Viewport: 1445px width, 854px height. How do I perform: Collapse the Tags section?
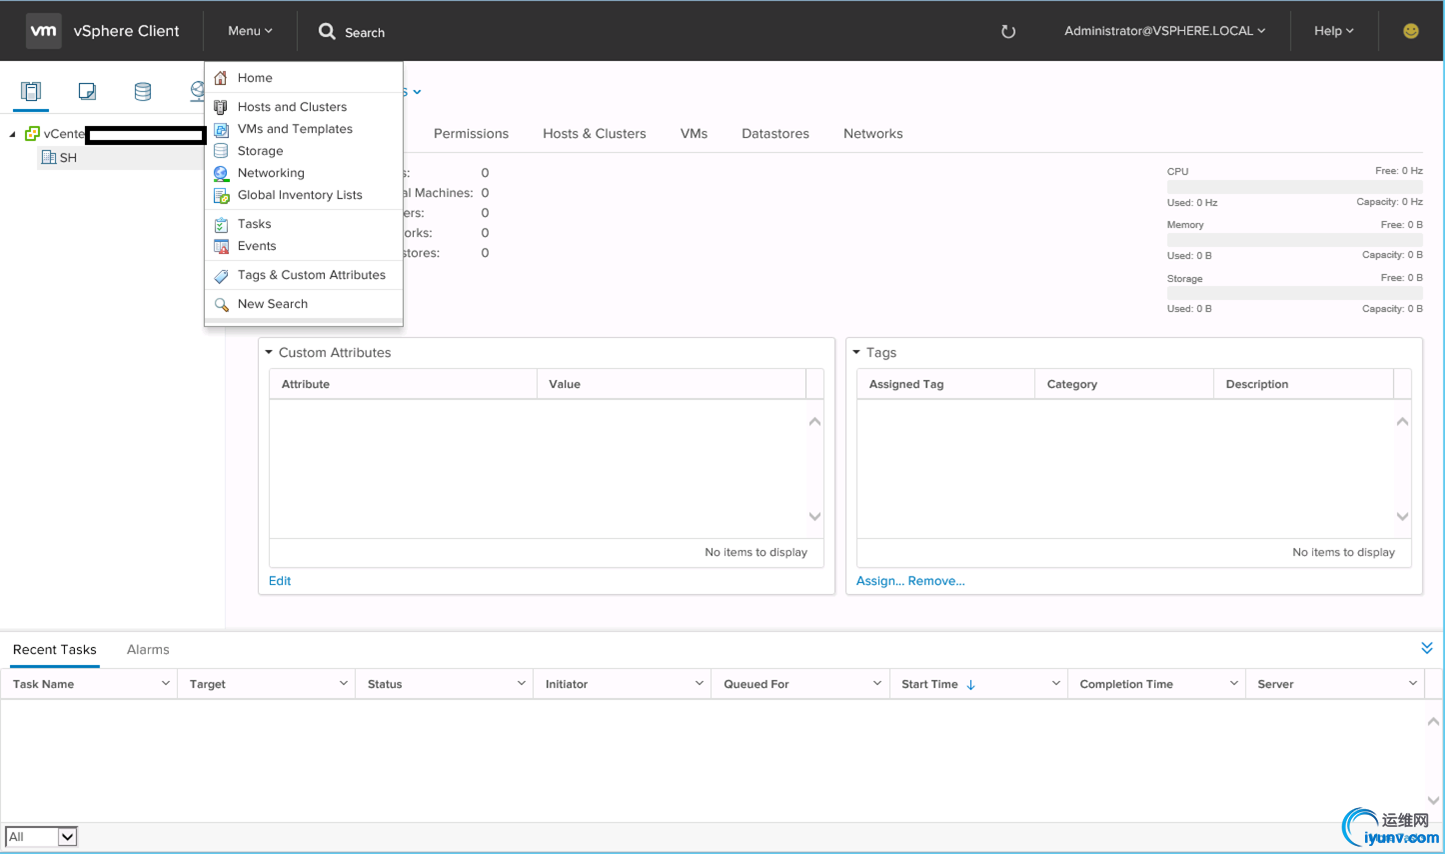[857, 353]
